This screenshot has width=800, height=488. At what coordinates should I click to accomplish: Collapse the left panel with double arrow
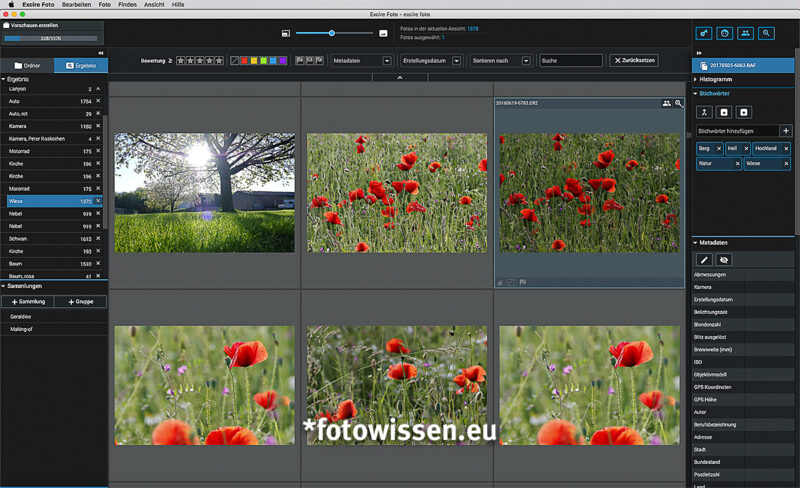pyautogui.click(x=101, y=53)
